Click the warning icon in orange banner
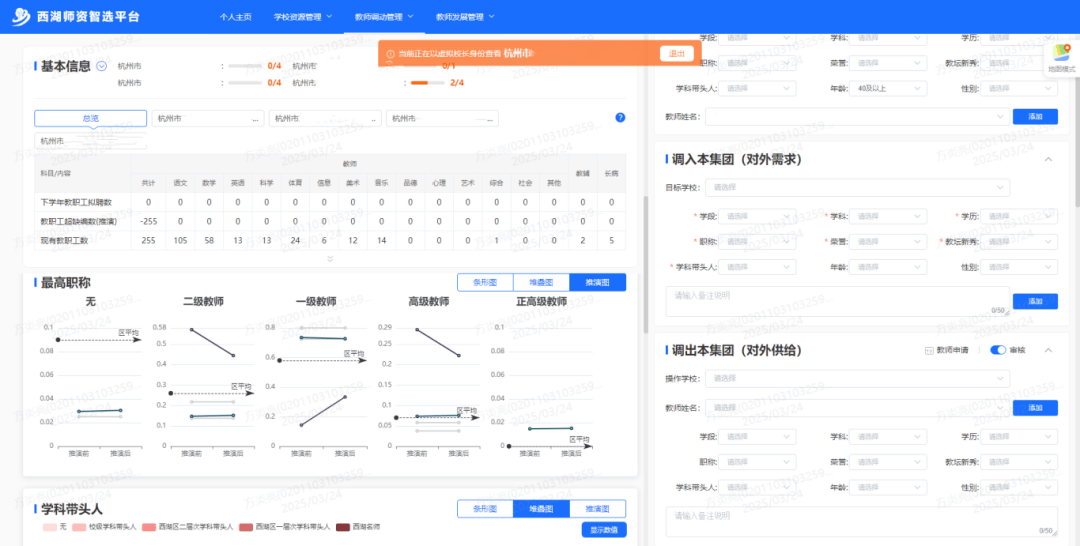 click(x=390, y=53)
